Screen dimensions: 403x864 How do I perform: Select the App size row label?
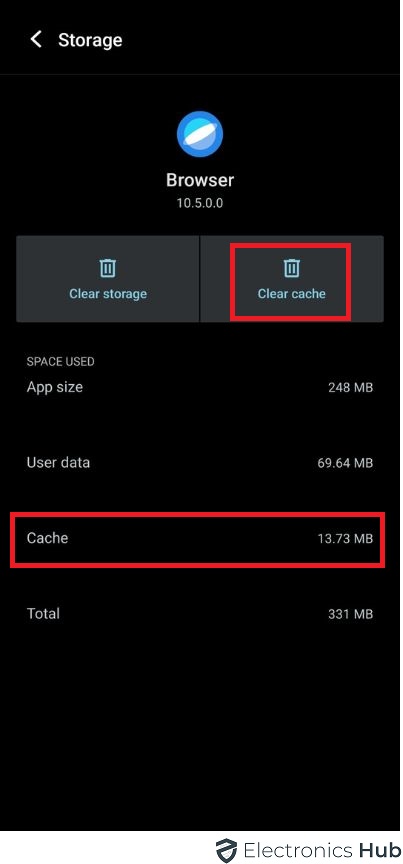pyautogui.click(x=55, y=387)
